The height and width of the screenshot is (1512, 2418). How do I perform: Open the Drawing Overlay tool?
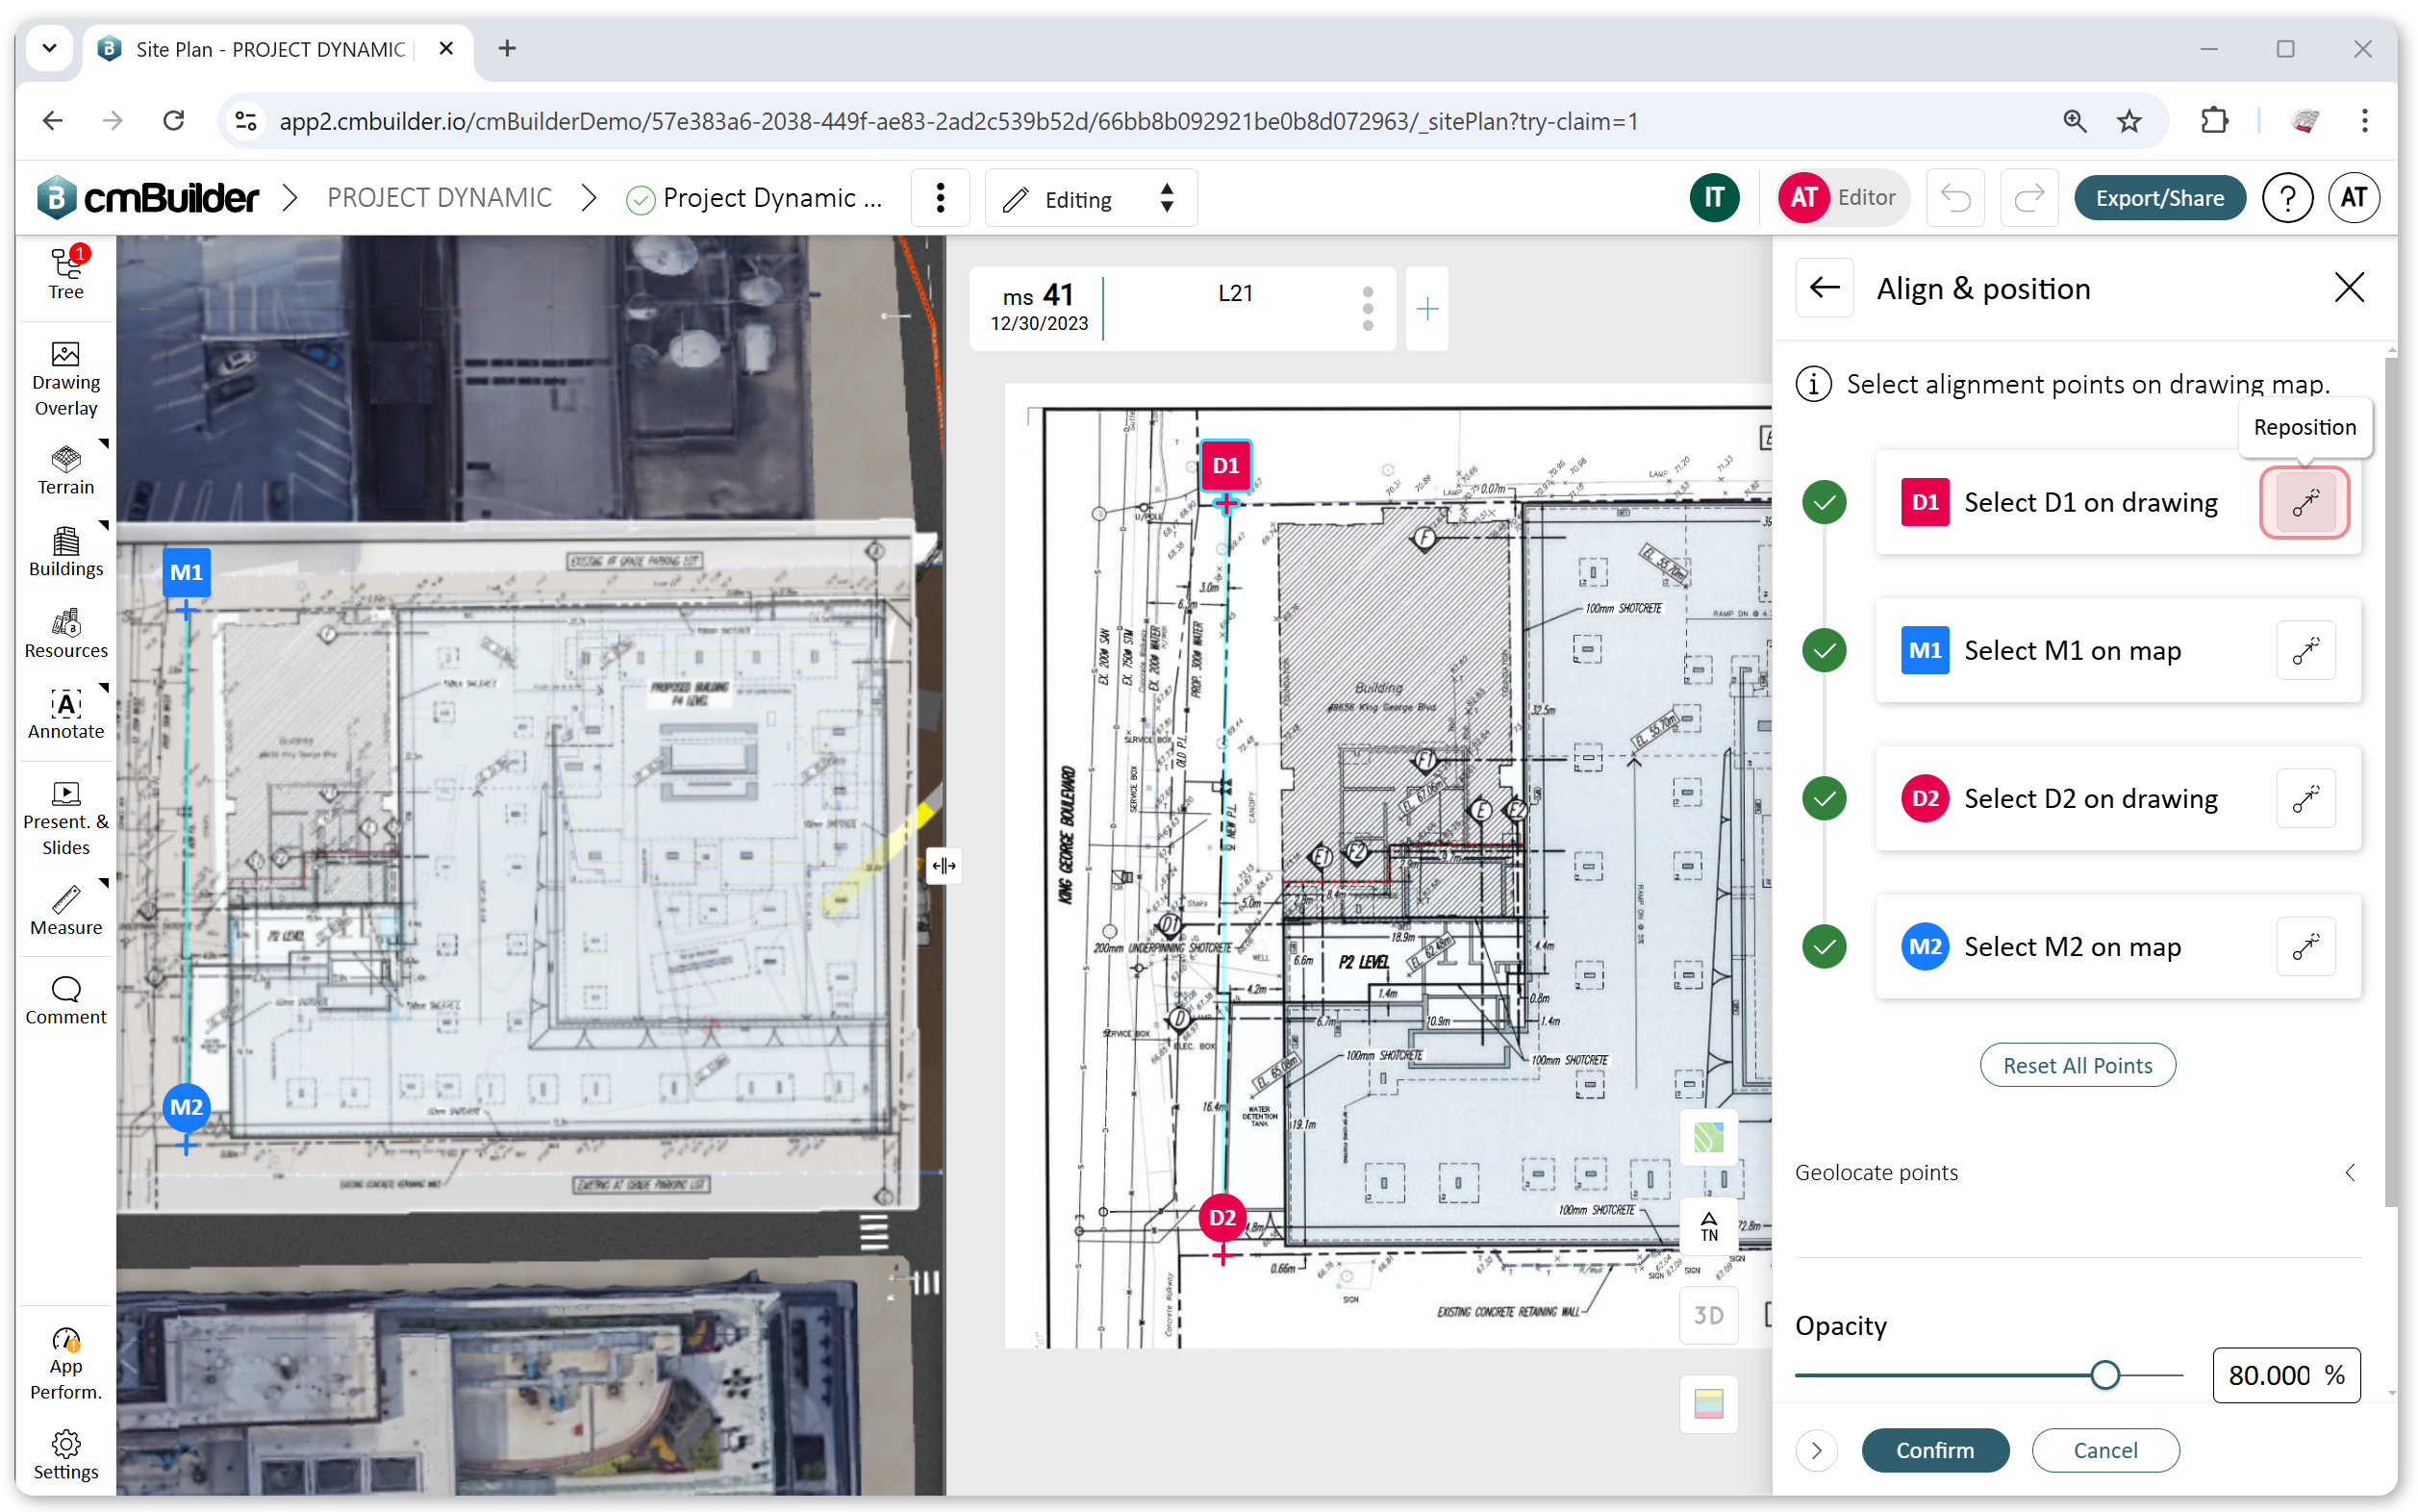[66, 380]
